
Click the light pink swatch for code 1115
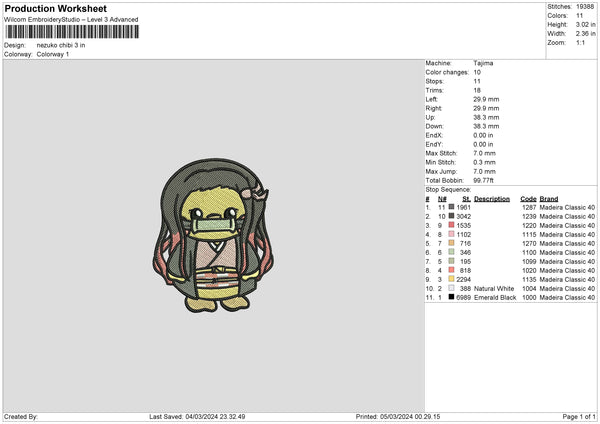(x=452, y=234)
